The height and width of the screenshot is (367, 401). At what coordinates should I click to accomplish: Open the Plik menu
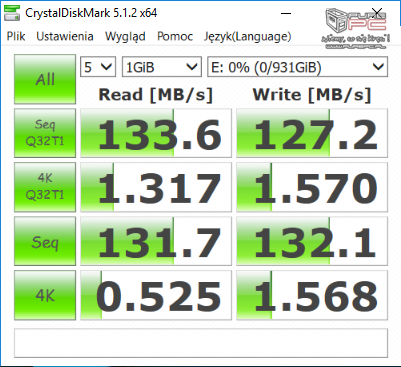click(16, 36)
